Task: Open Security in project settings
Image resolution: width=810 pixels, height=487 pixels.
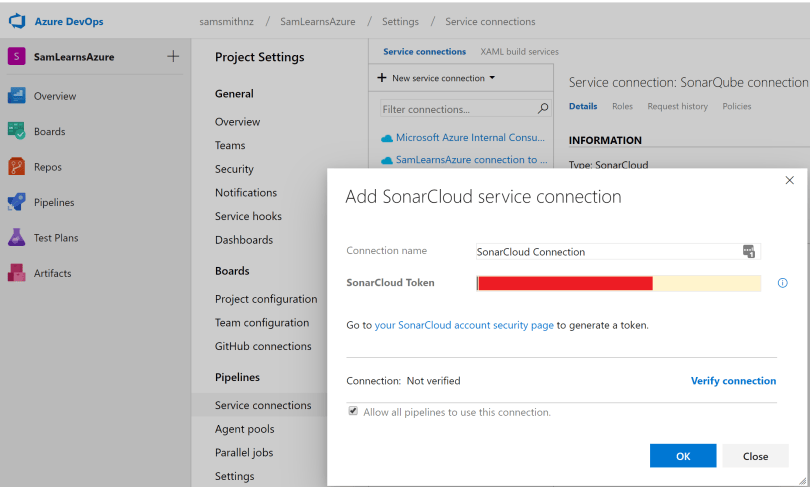Action: [234, 169]
